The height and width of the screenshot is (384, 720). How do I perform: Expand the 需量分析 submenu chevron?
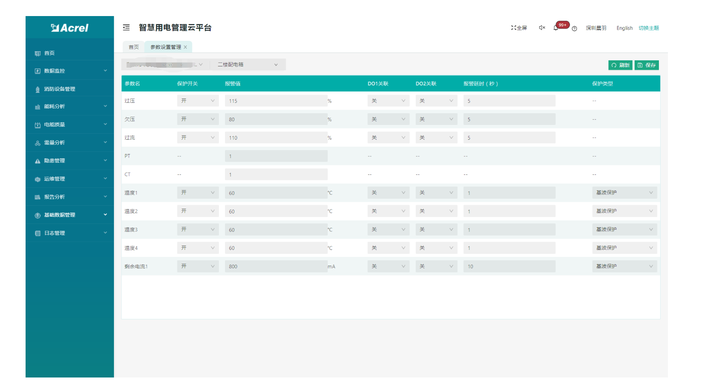[x=105, y=142]
